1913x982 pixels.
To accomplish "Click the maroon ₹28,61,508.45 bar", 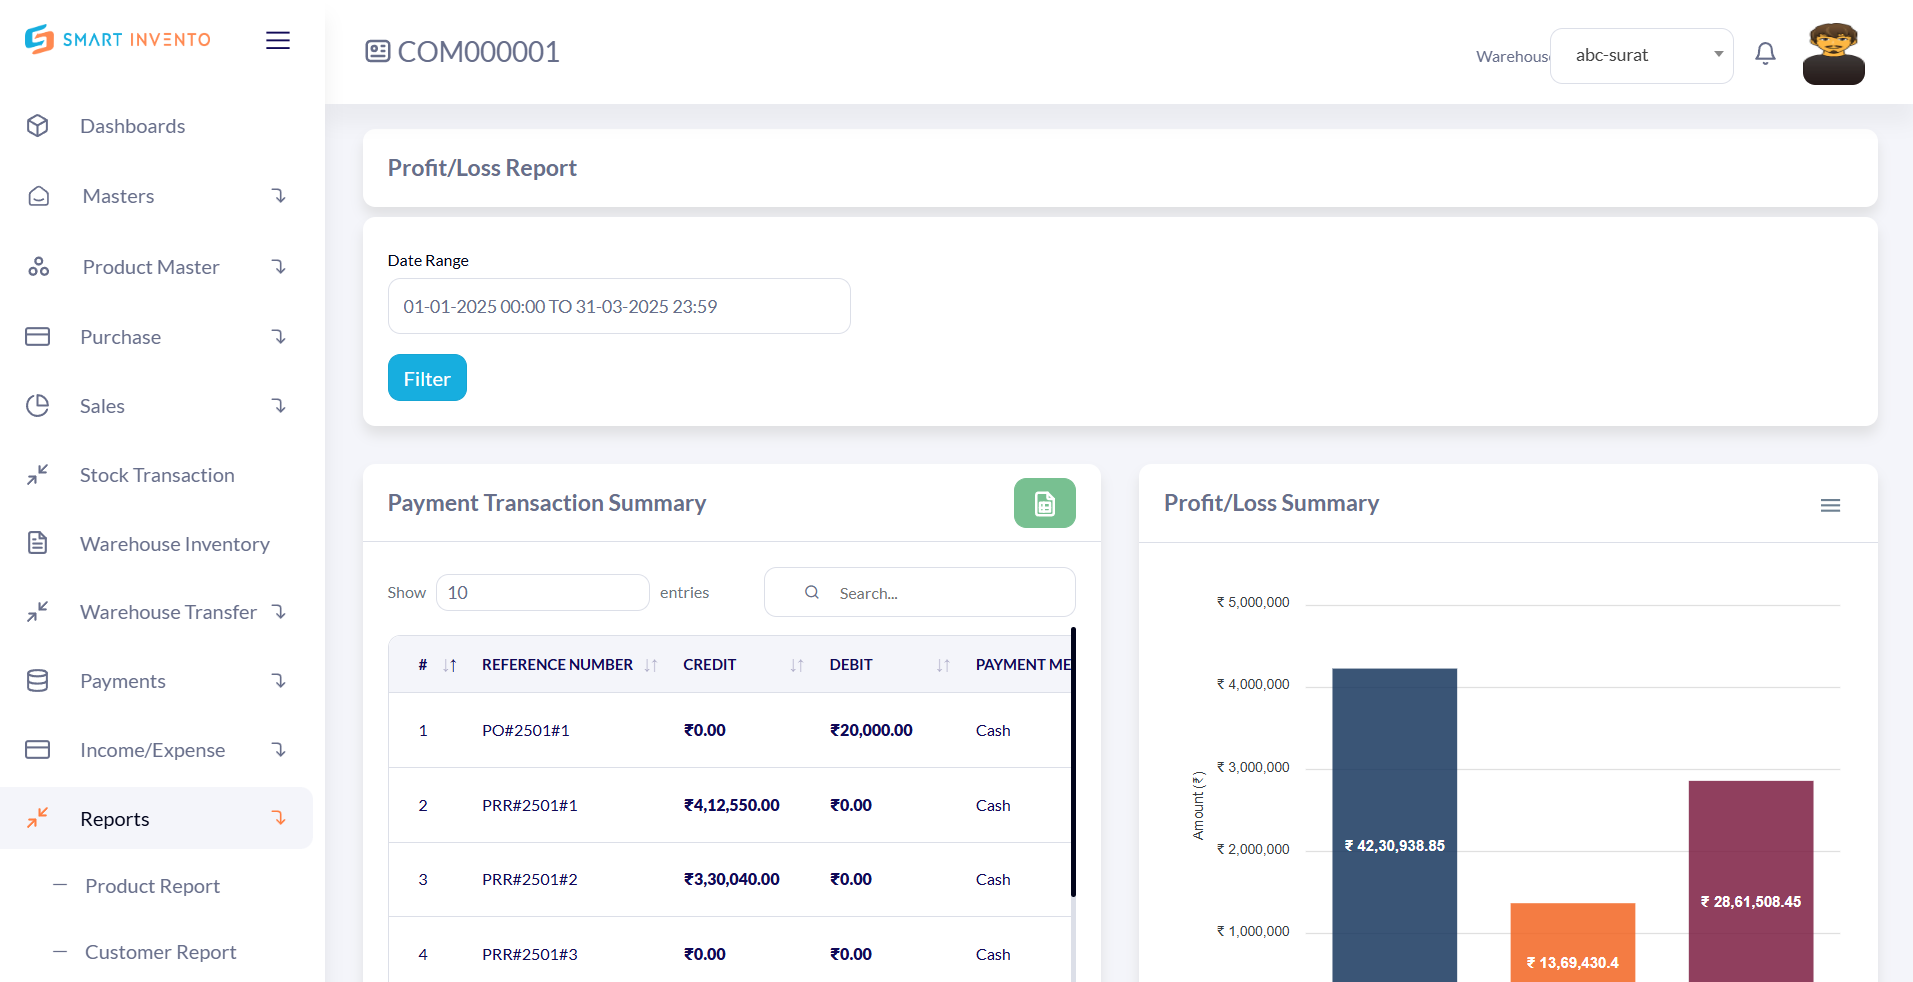I will click(1751, 881).
